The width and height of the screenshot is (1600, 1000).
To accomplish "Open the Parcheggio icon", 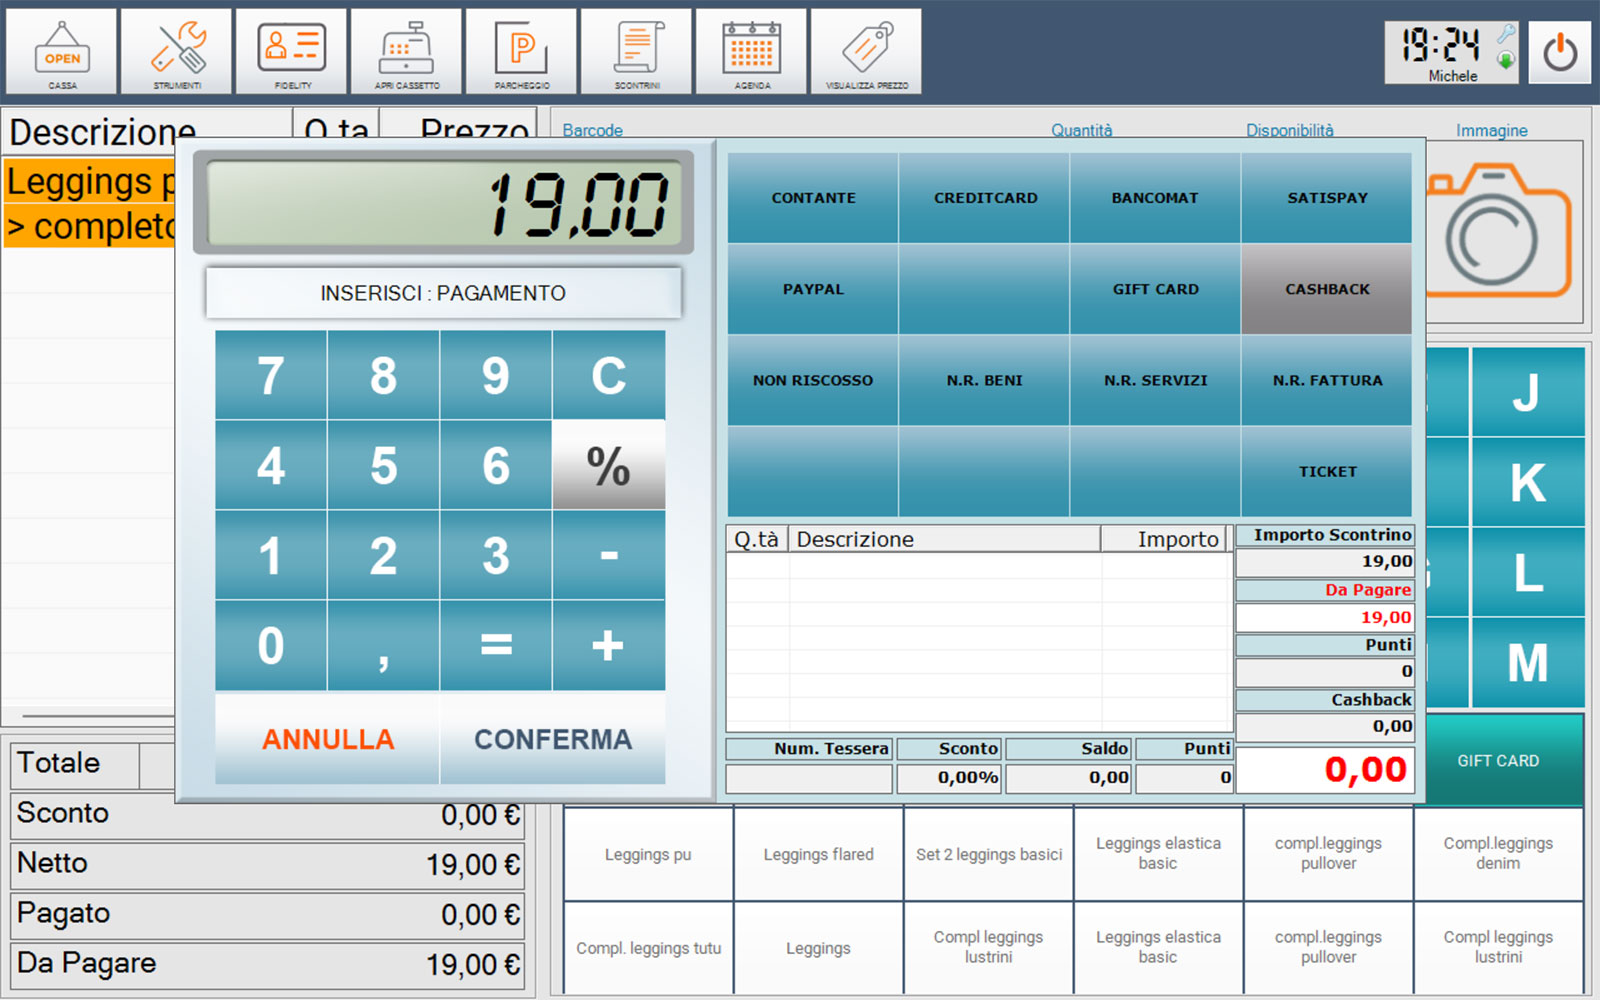I will (522, 52).
